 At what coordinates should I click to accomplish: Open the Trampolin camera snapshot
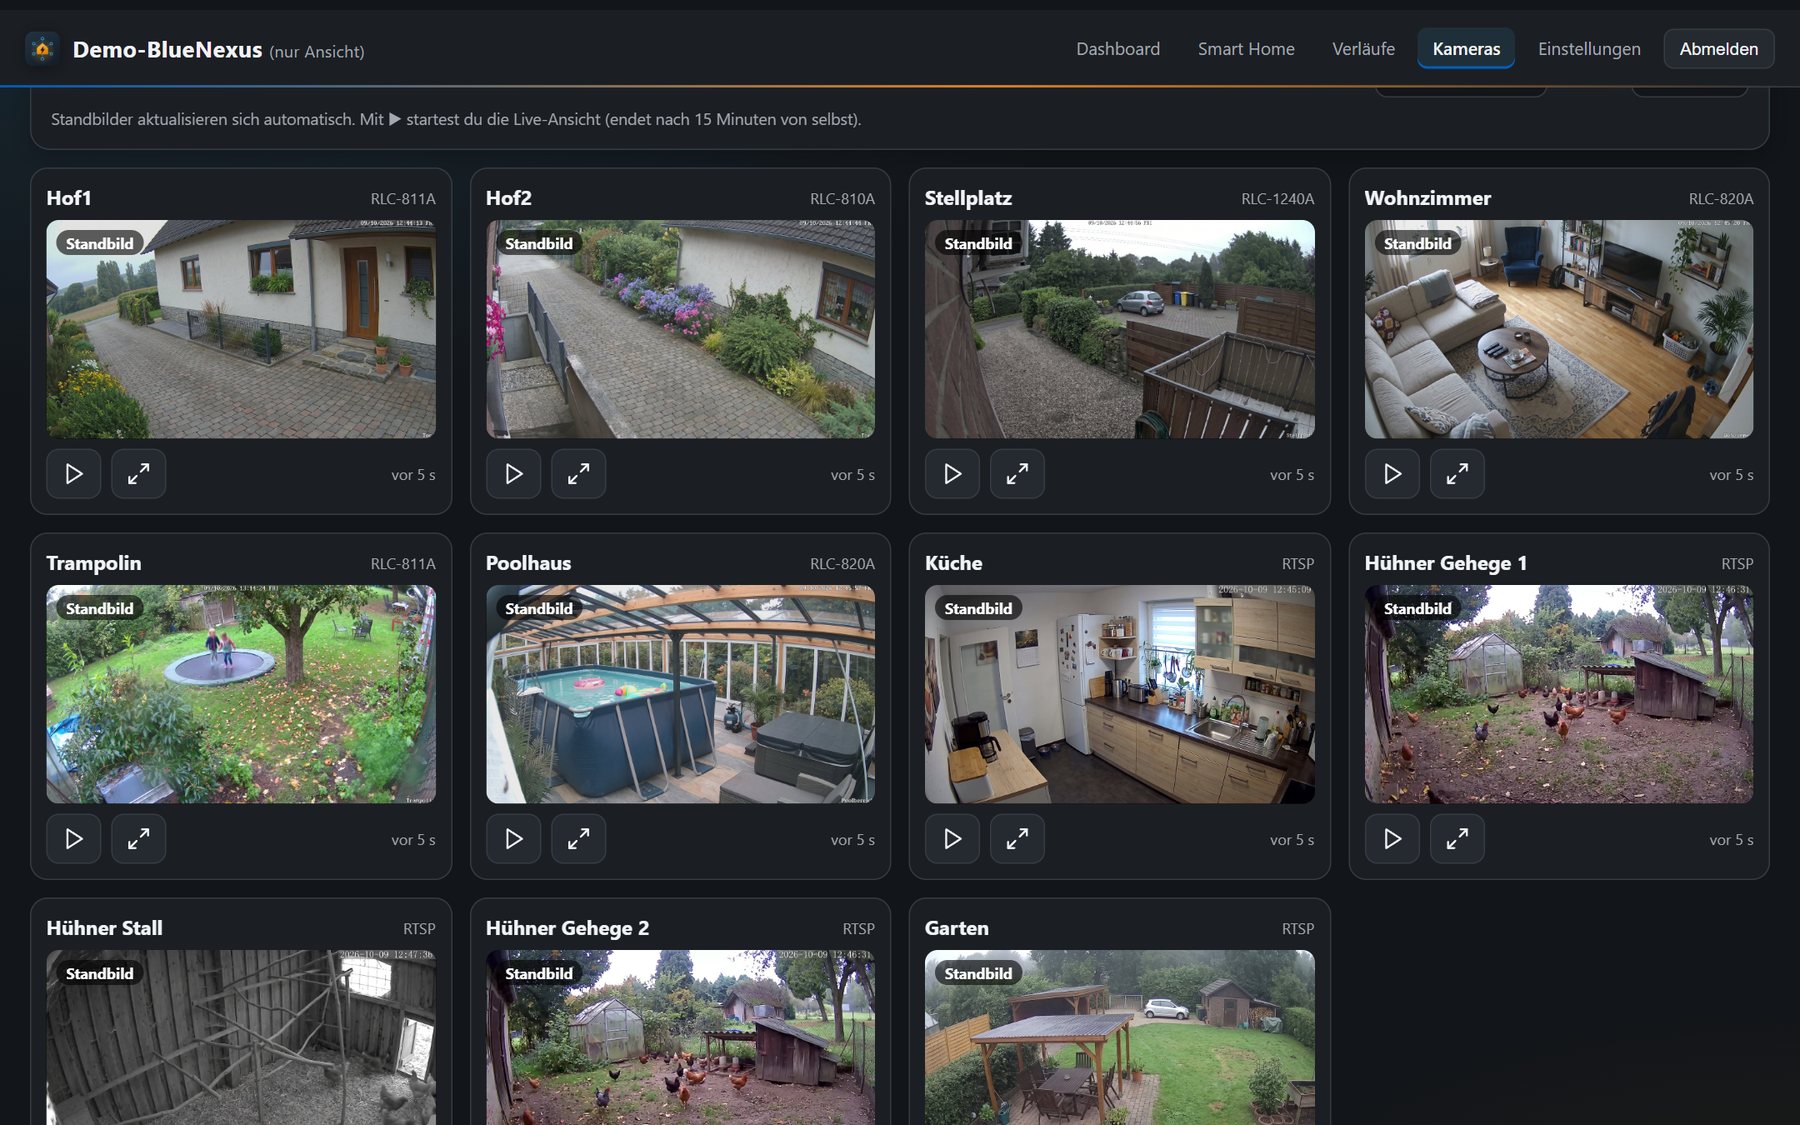pos(241,694)
